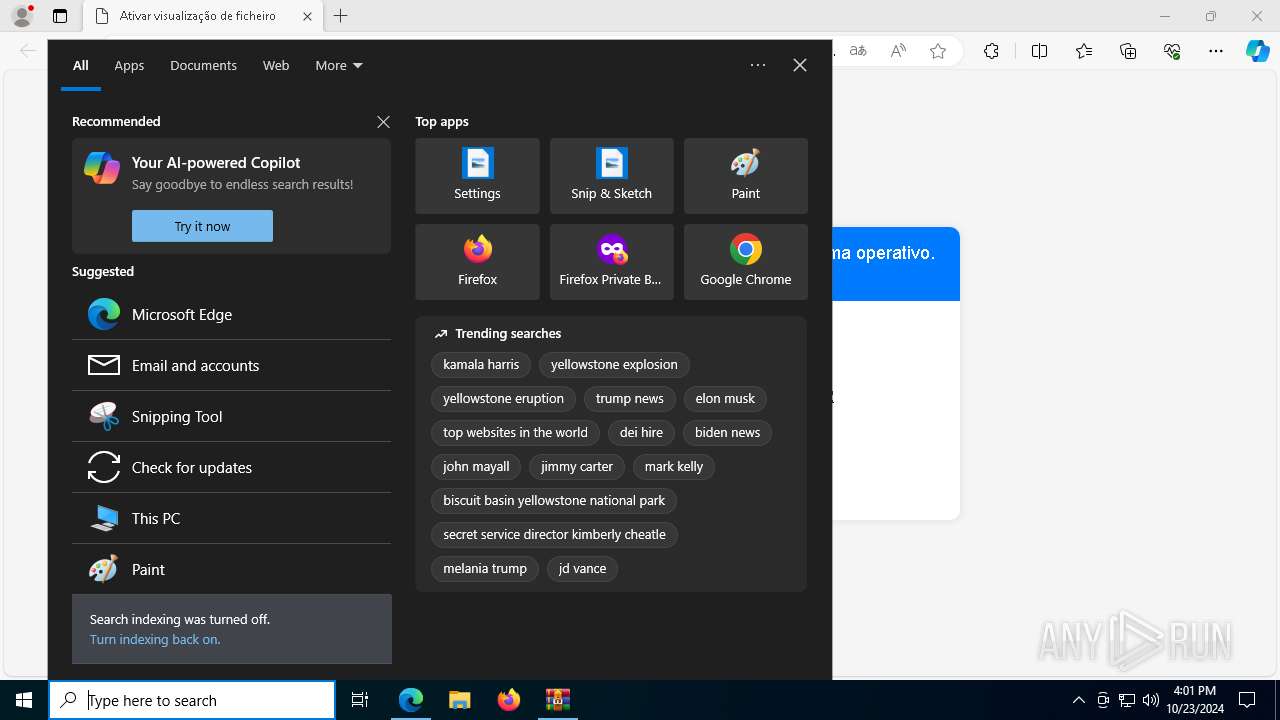1280x720 pixels.
Task: Open Microsoft Edge suggestion
Action: 231,314
